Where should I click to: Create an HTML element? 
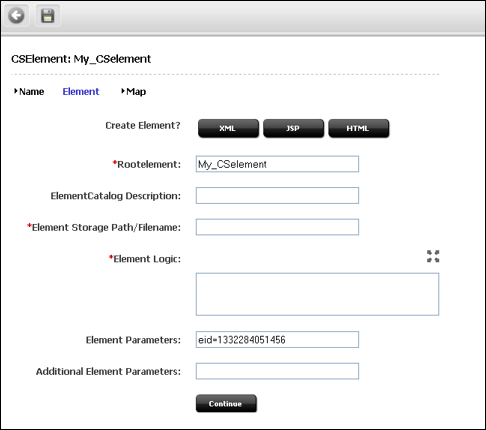click(x=359, y=128)
